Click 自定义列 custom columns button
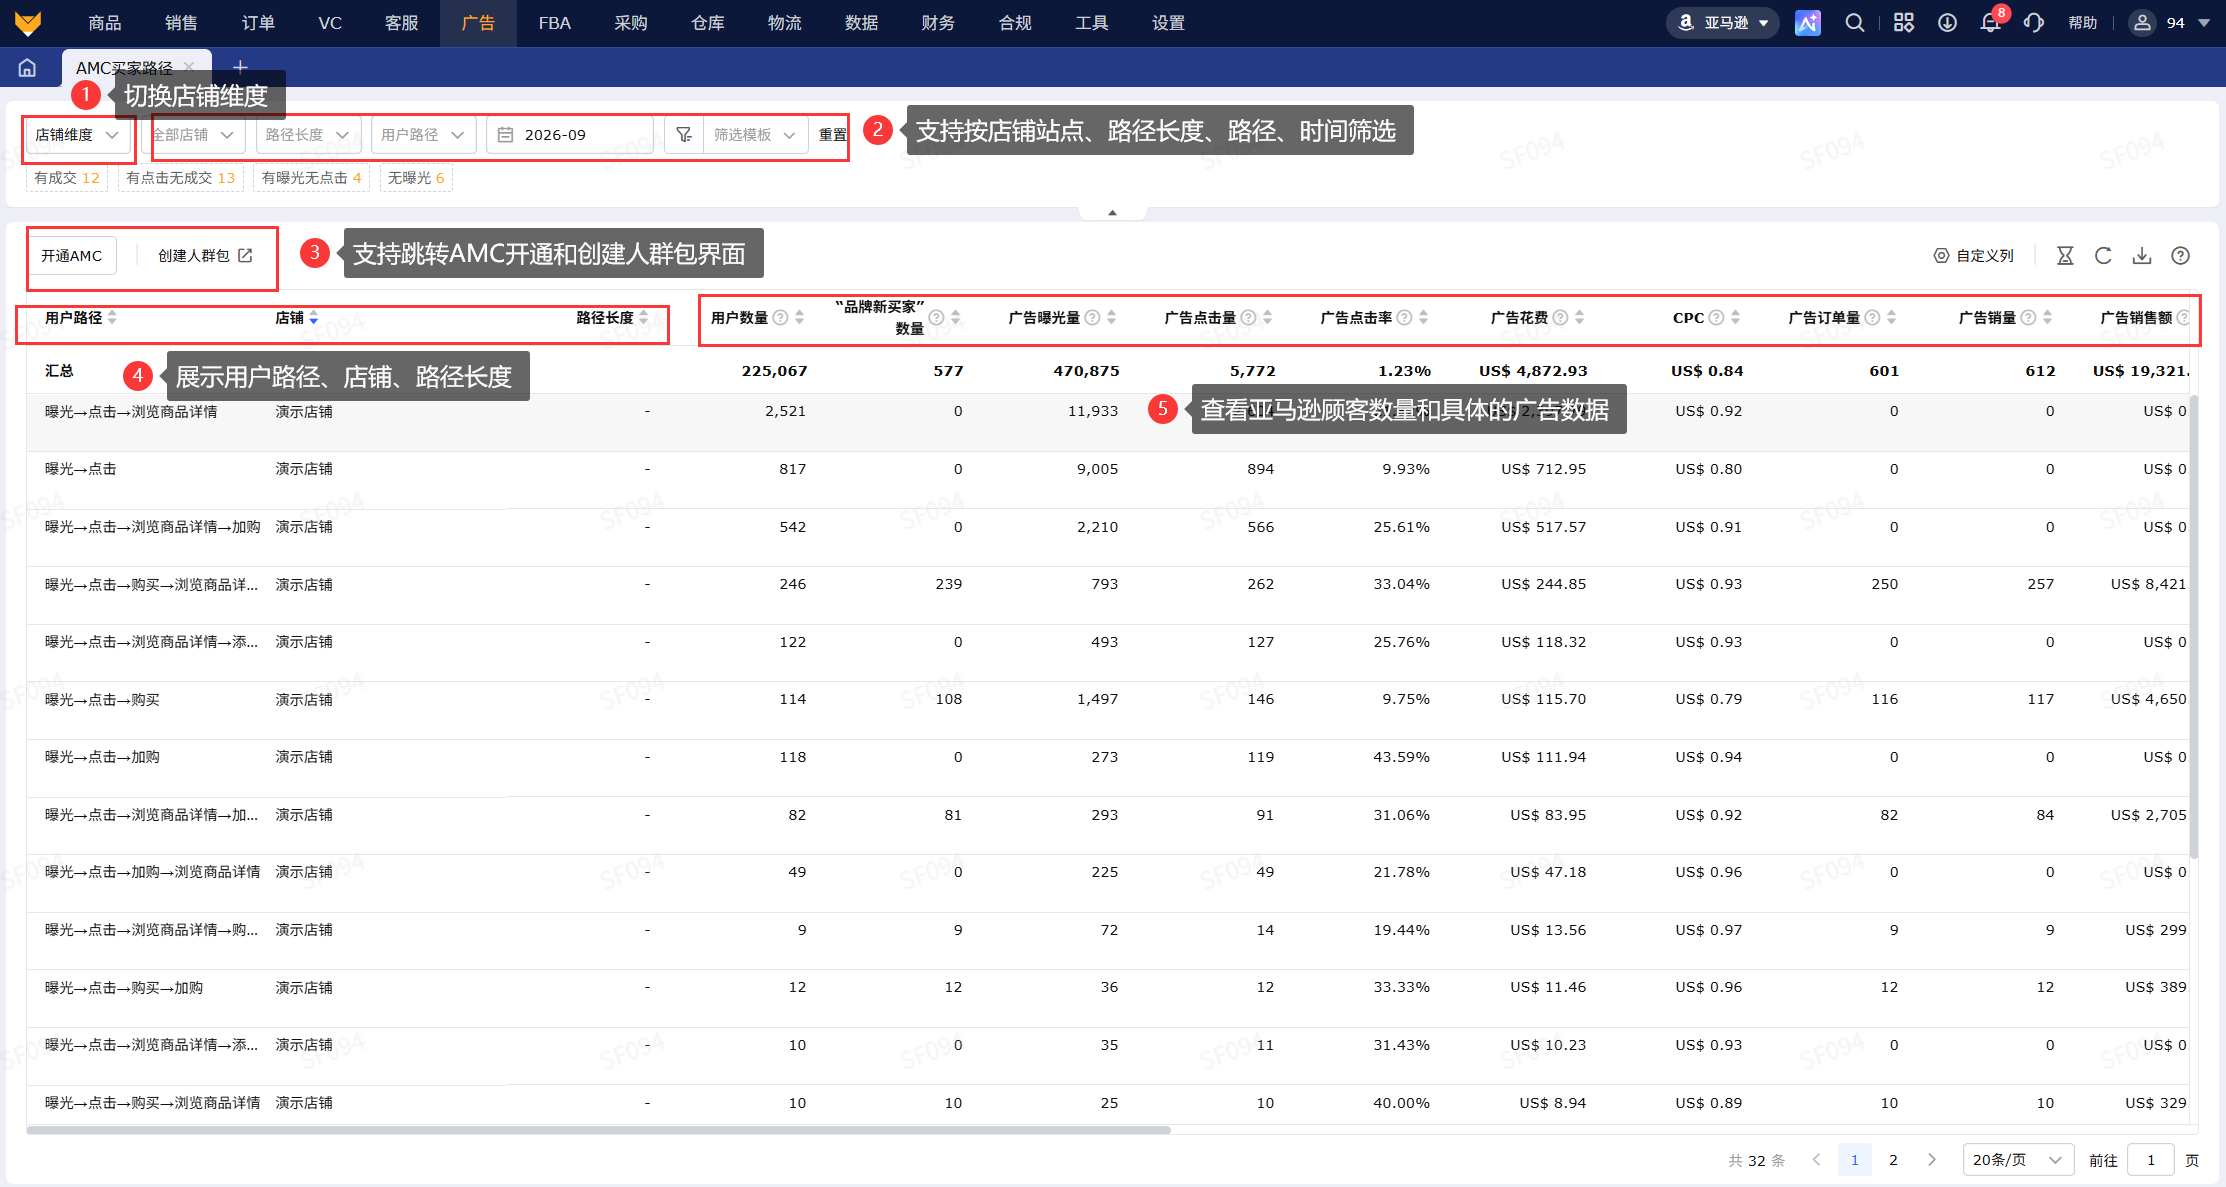The height and width of the screenshot is (1187, 2226). [1973, 256]
